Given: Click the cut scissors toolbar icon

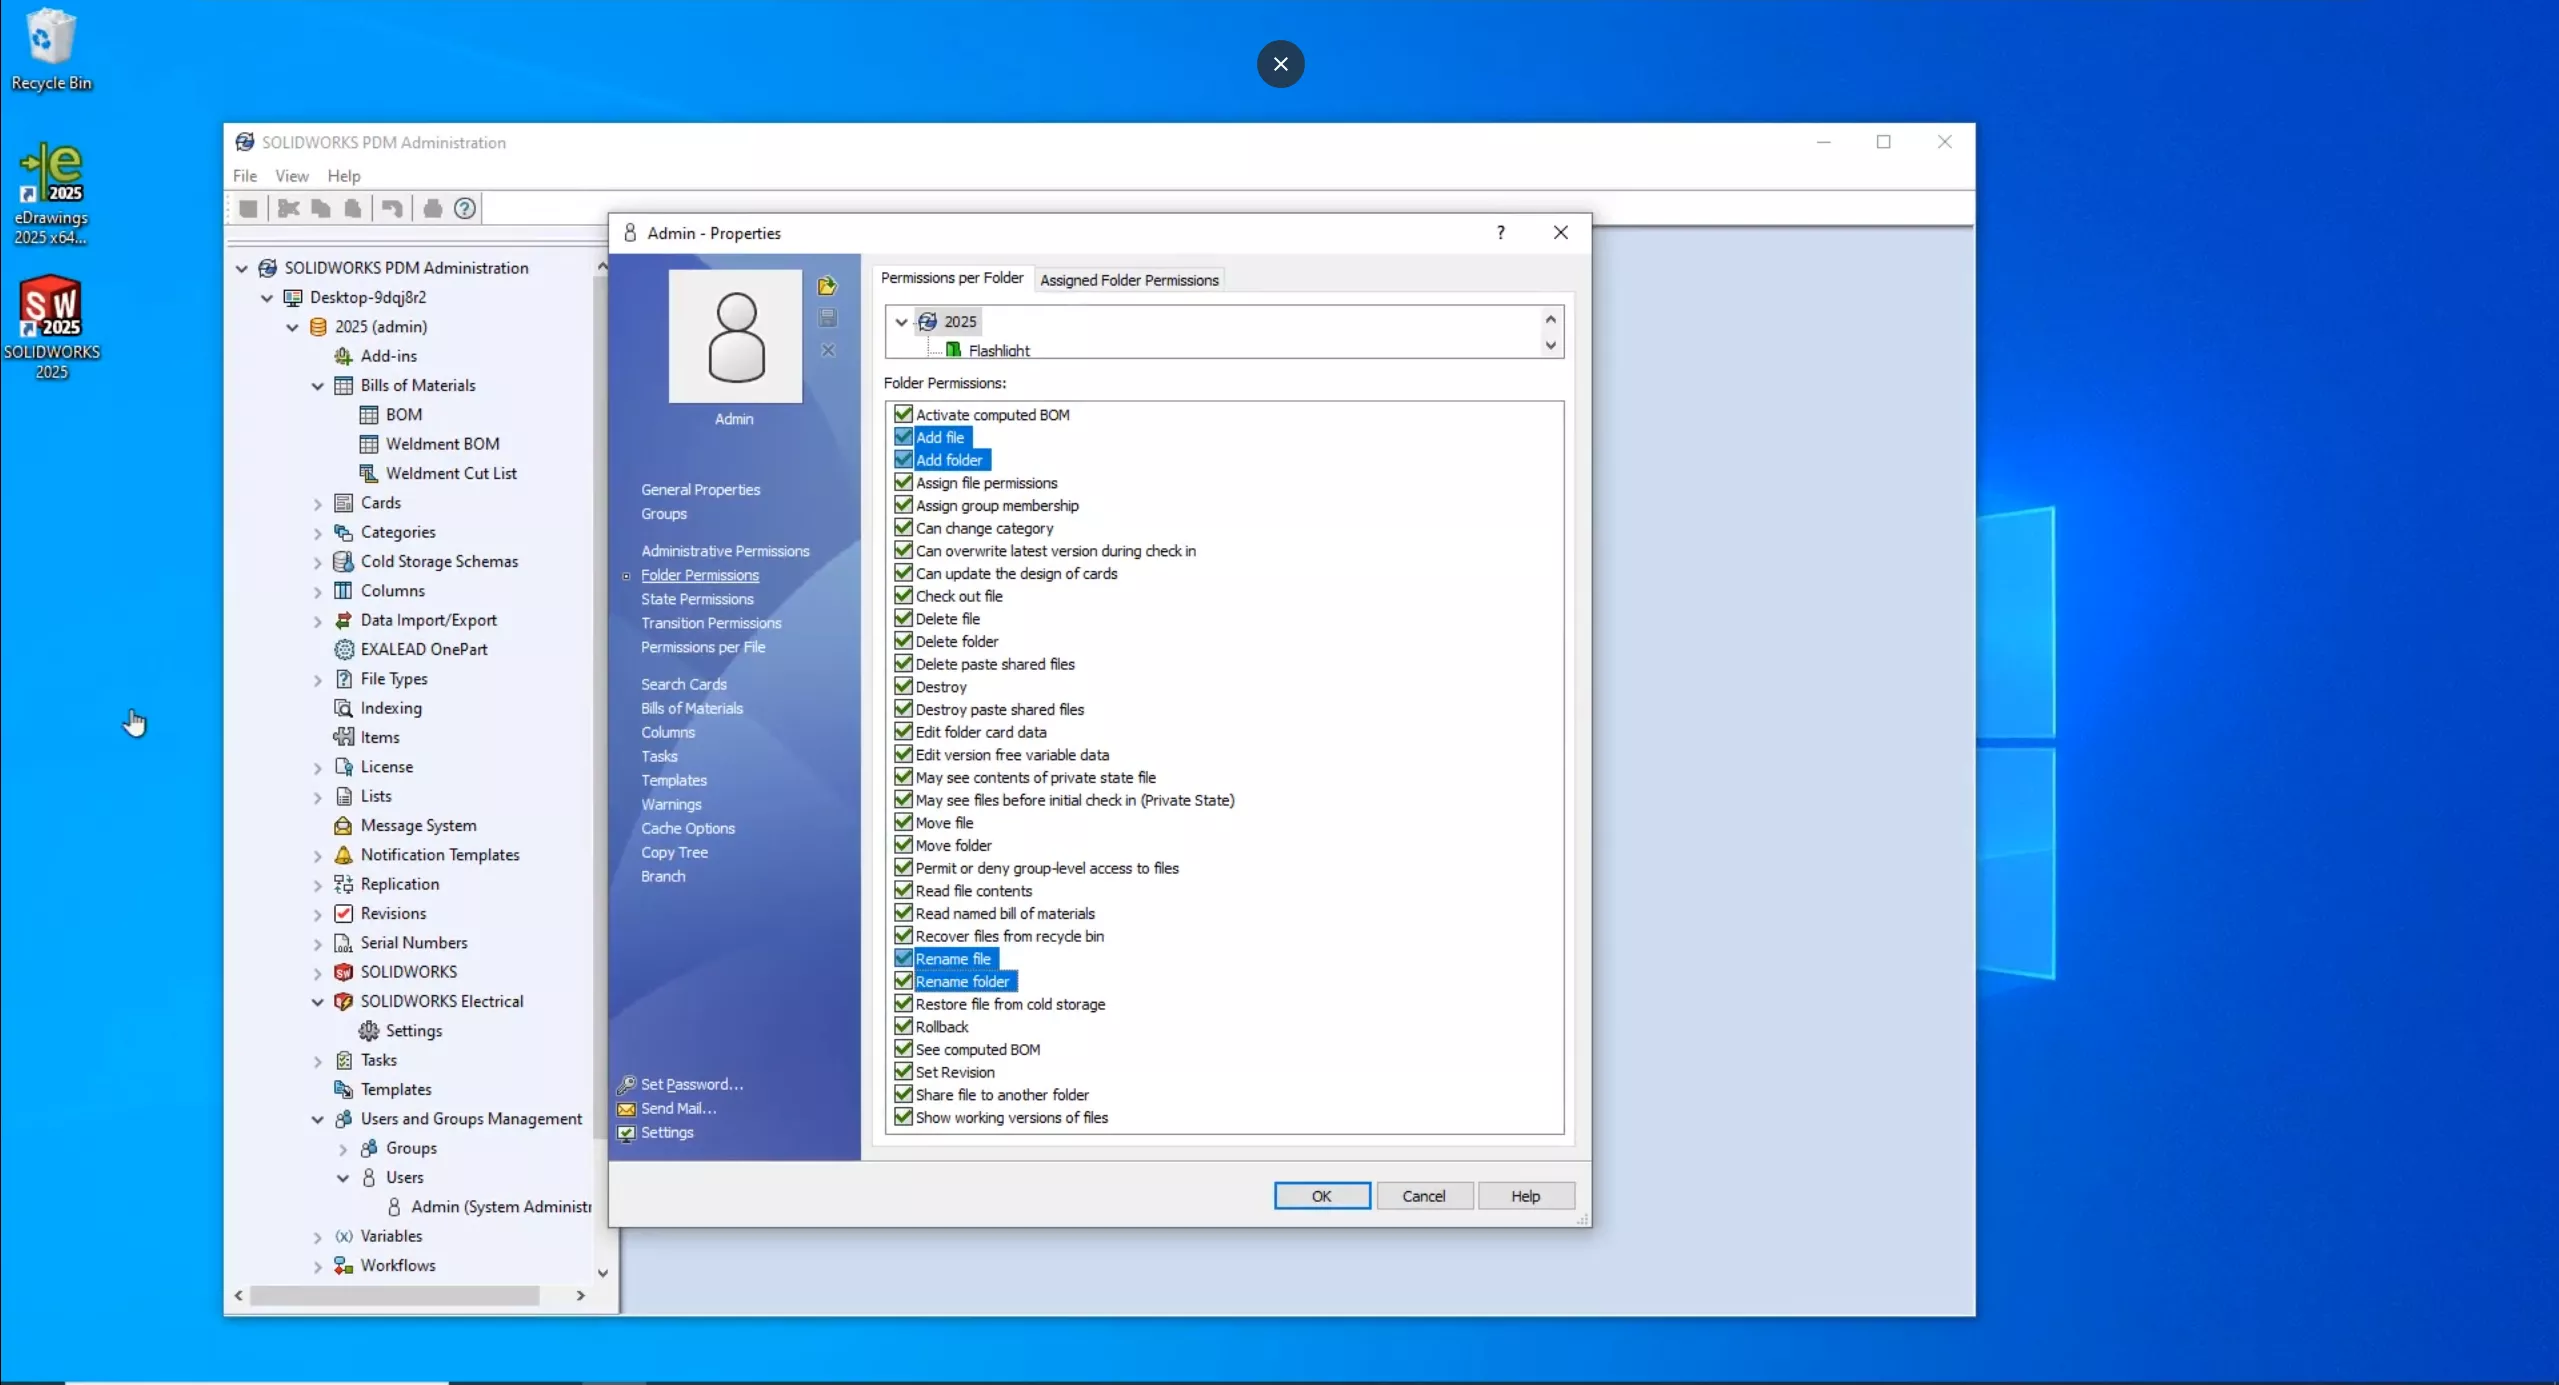Looking at the screenshot, I should coord(289,208).
